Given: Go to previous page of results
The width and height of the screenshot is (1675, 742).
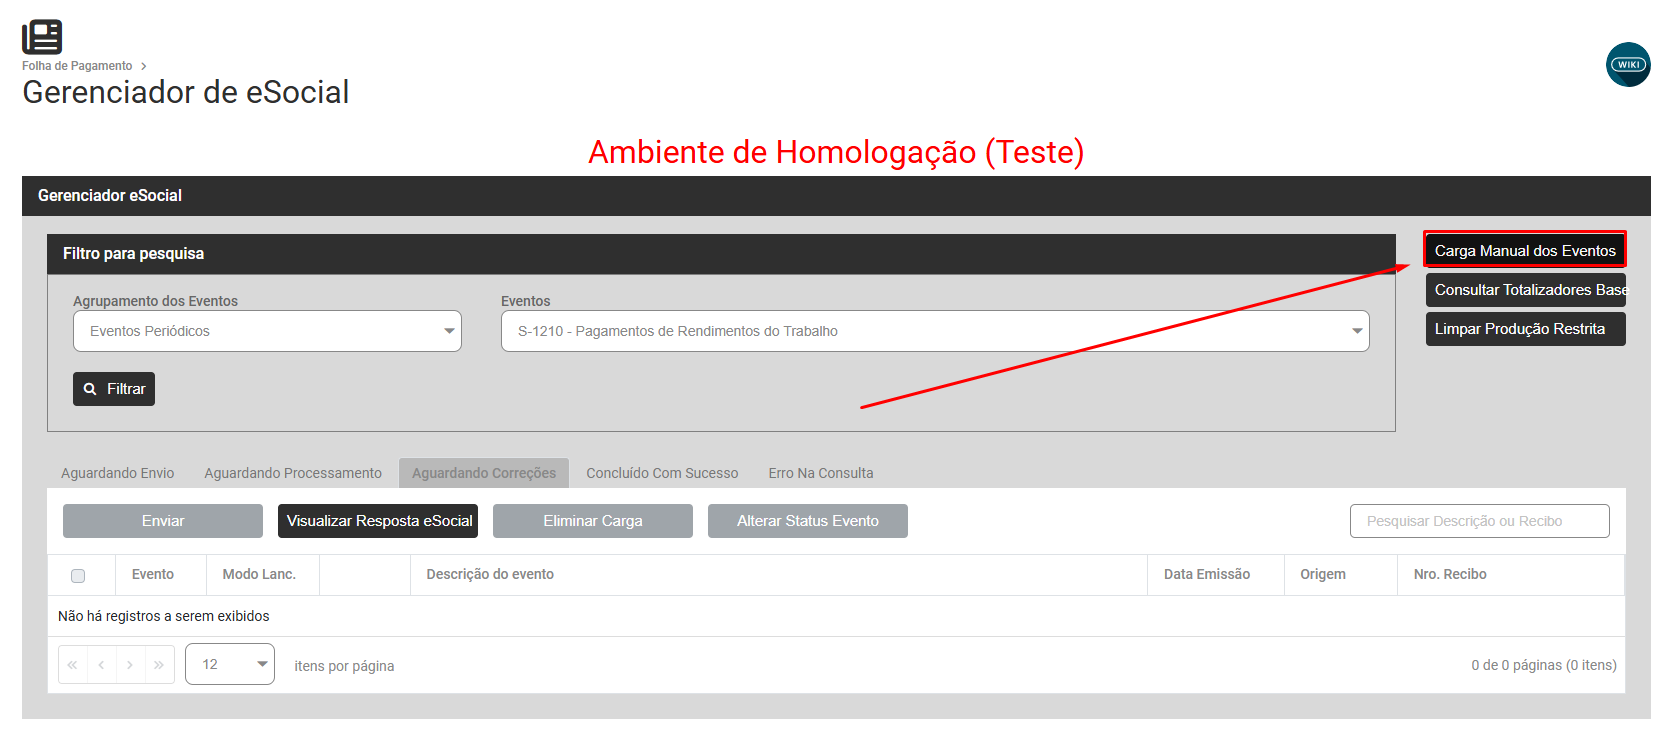Looking at the screenshot, I should 101,665.
